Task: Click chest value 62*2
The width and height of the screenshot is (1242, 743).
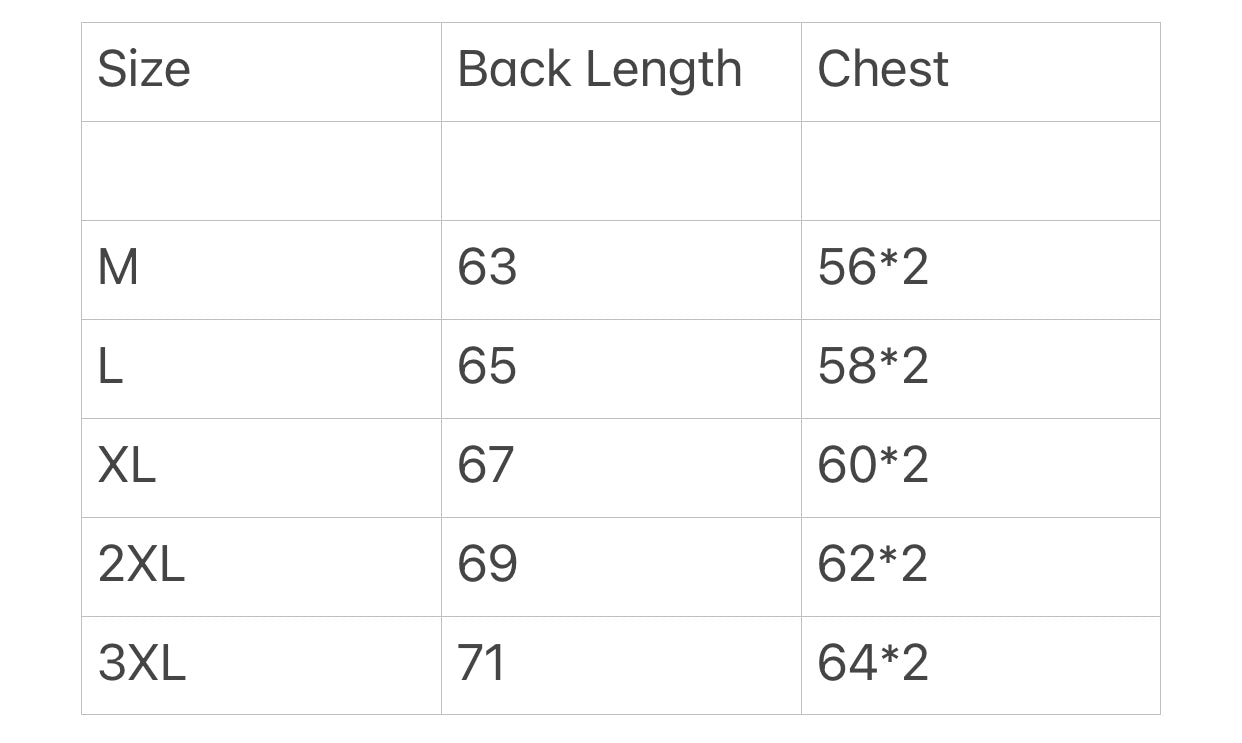Action: click(x=873, y=565)
